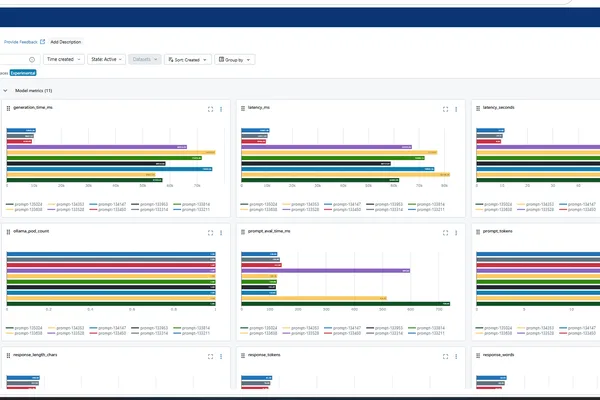Image resolution: width=600 pixels, height=400 pixels.
Task: Open three-dot menu on latency_ms chart
Action: click(456, 109)
